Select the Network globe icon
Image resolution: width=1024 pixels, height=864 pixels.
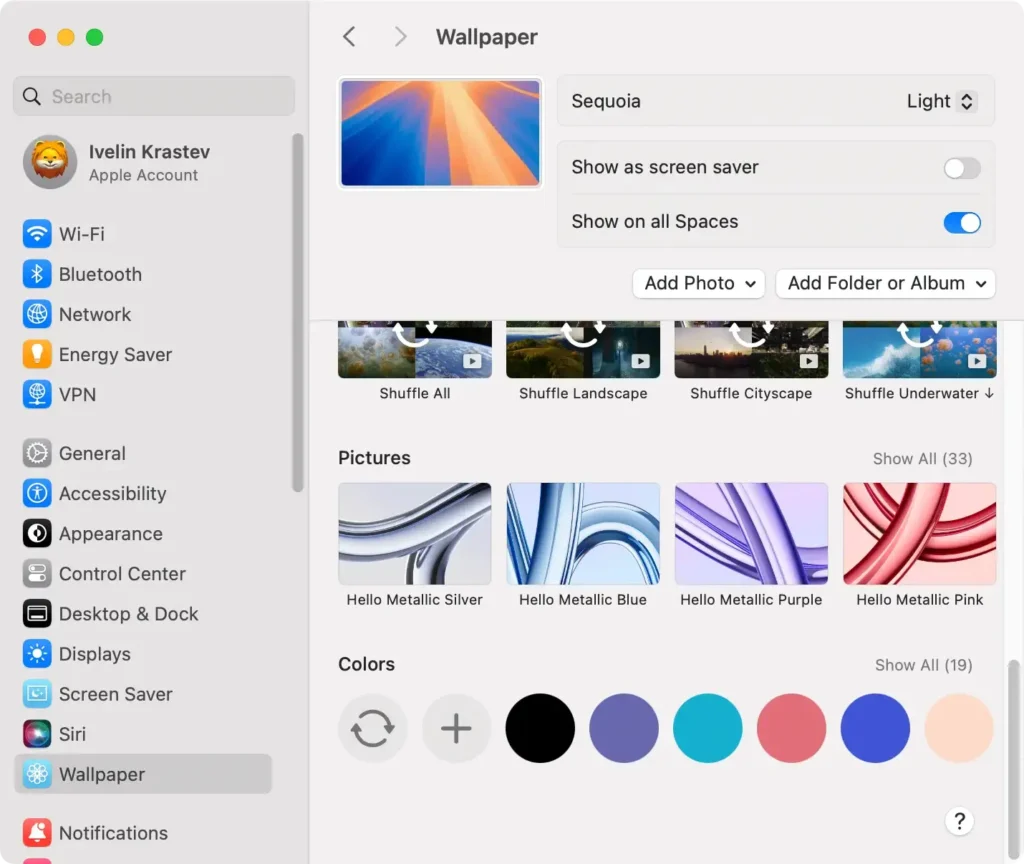[37, 314]
